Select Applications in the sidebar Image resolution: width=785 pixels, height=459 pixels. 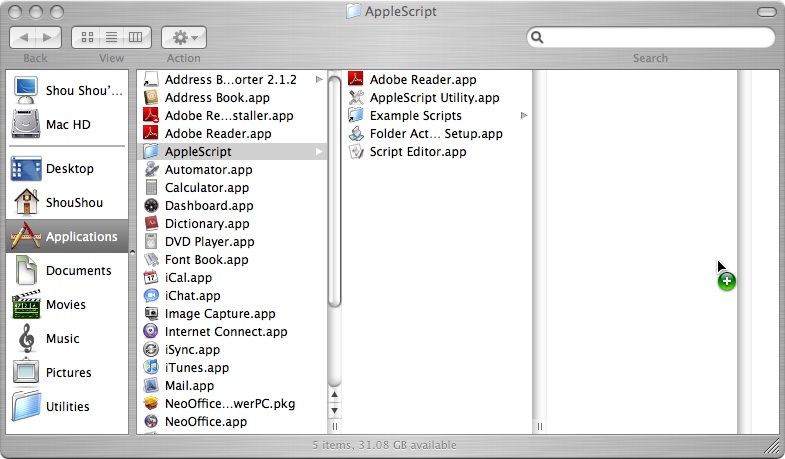click(x=67, y=236)
